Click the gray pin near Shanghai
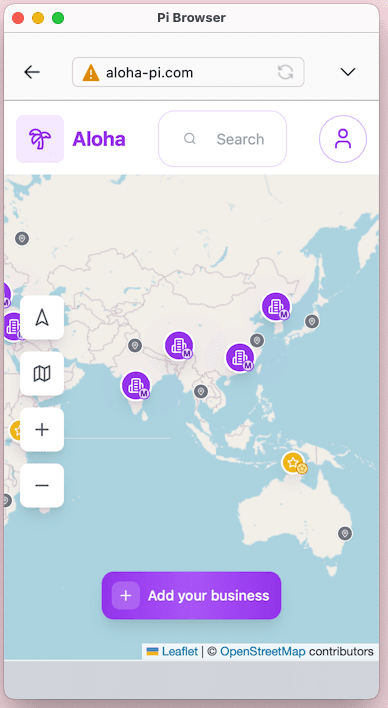Image resolution: width=388 pixels, height=708 pixels. point(257,340)
